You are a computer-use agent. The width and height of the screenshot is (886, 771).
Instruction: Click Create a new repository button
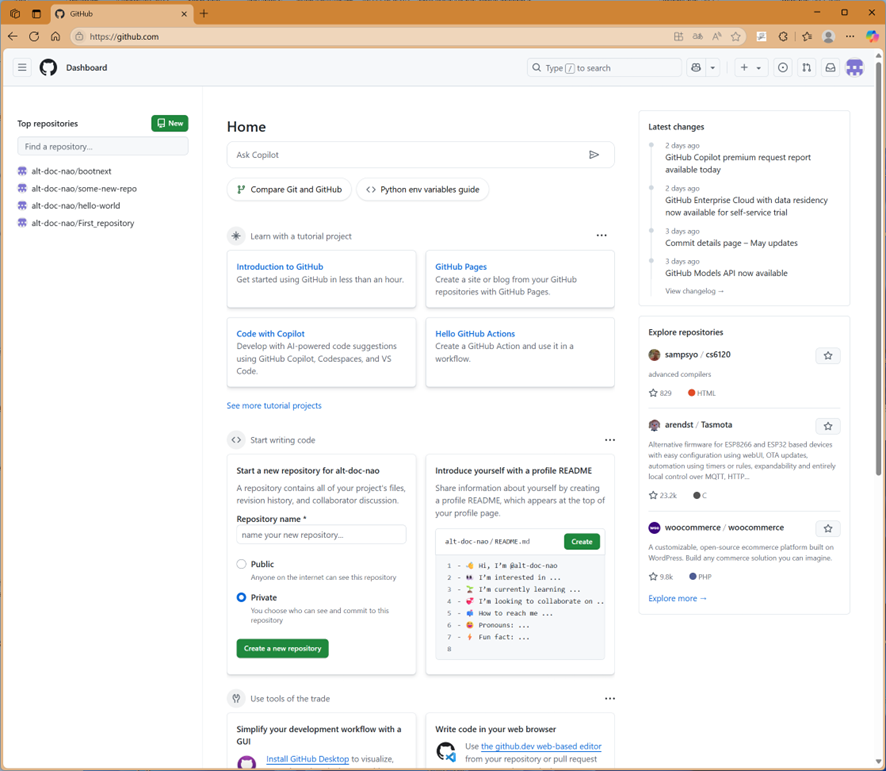[x=283, y=648]
